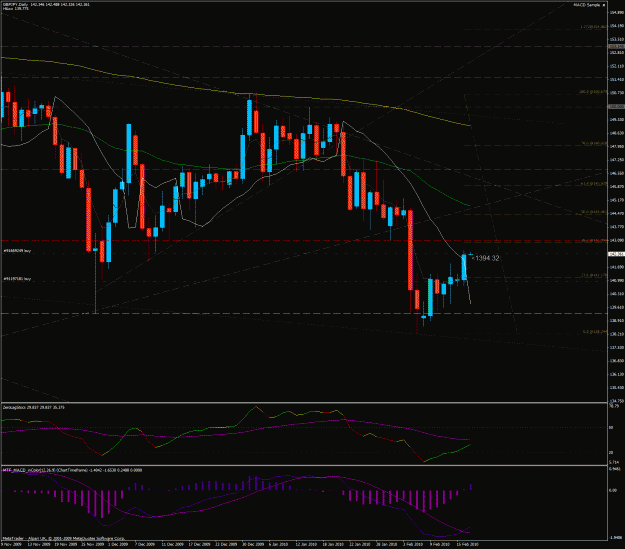625x549 pixels.
Task: Click the 15 Feb 2010 date on time axis
Action: pos(467,544)
